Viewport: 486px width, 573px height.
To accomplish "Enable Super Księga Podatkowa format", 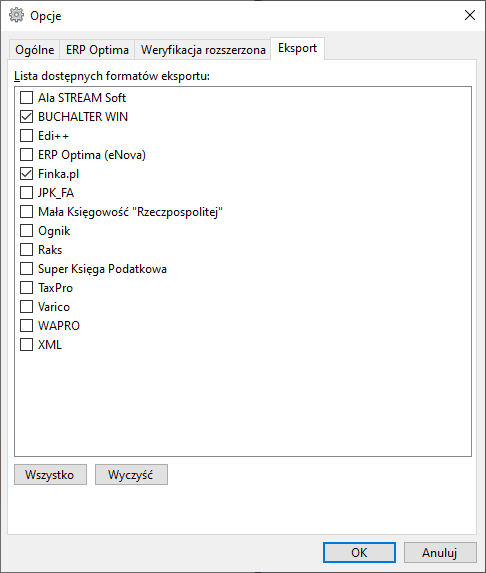I will coord(26,269).
